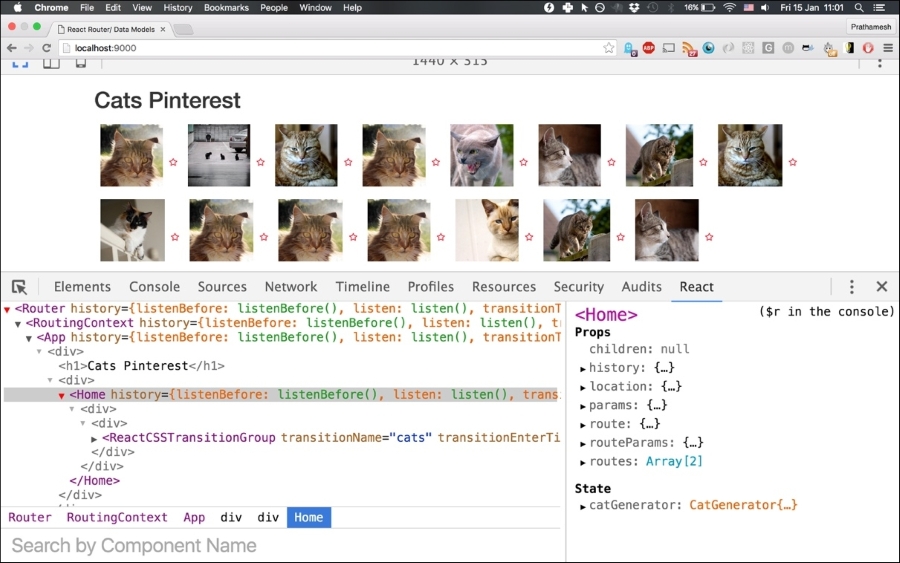Open the History menu in the menu bar

point(178,7)
